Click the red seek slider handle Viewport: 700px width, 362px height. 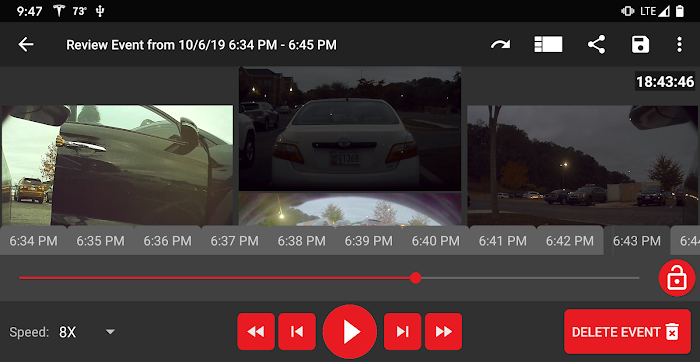point(416,278)
